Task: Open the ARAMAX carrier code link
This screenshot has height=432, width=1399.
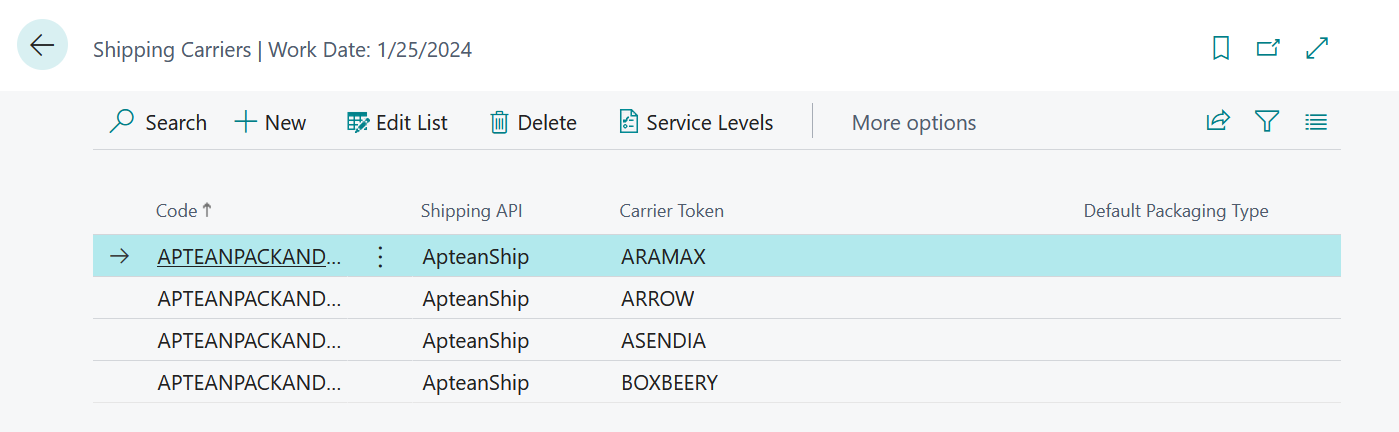Action: pos(242,257)
